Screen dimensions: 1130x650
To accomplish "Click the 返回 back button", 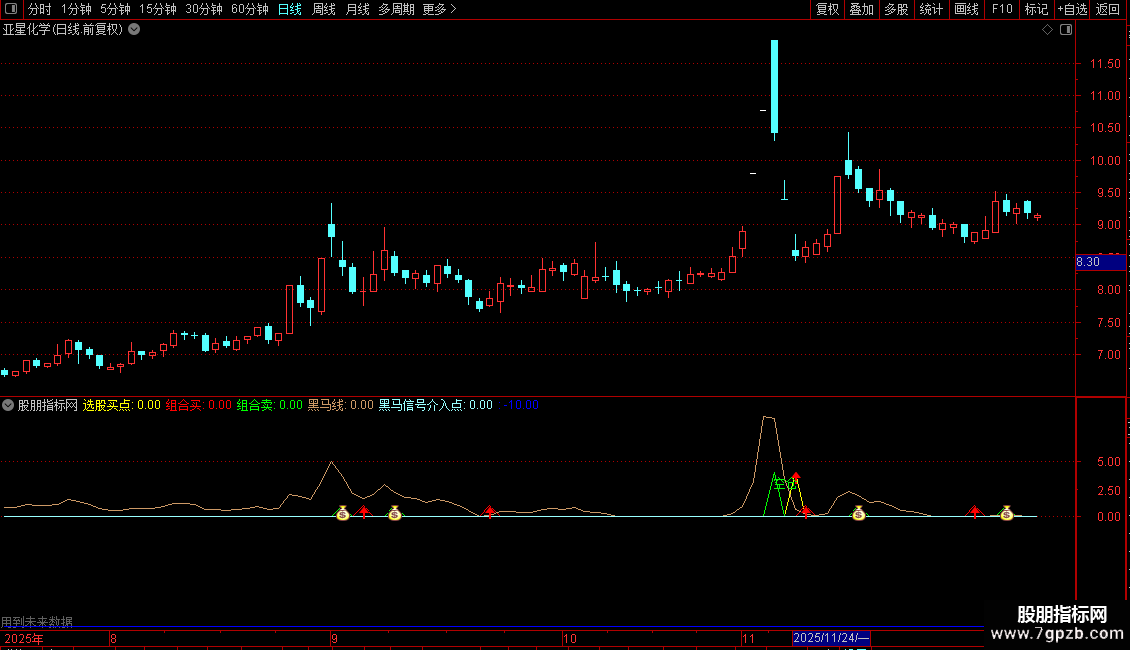I will point(1108,9).
